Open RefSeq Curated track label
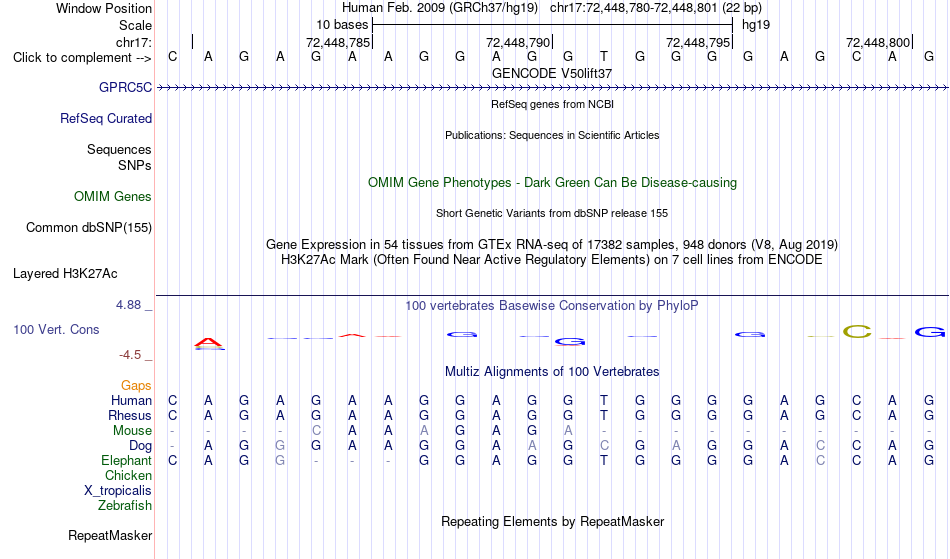This screenshot has width=950, height=559. coord(106,119)
